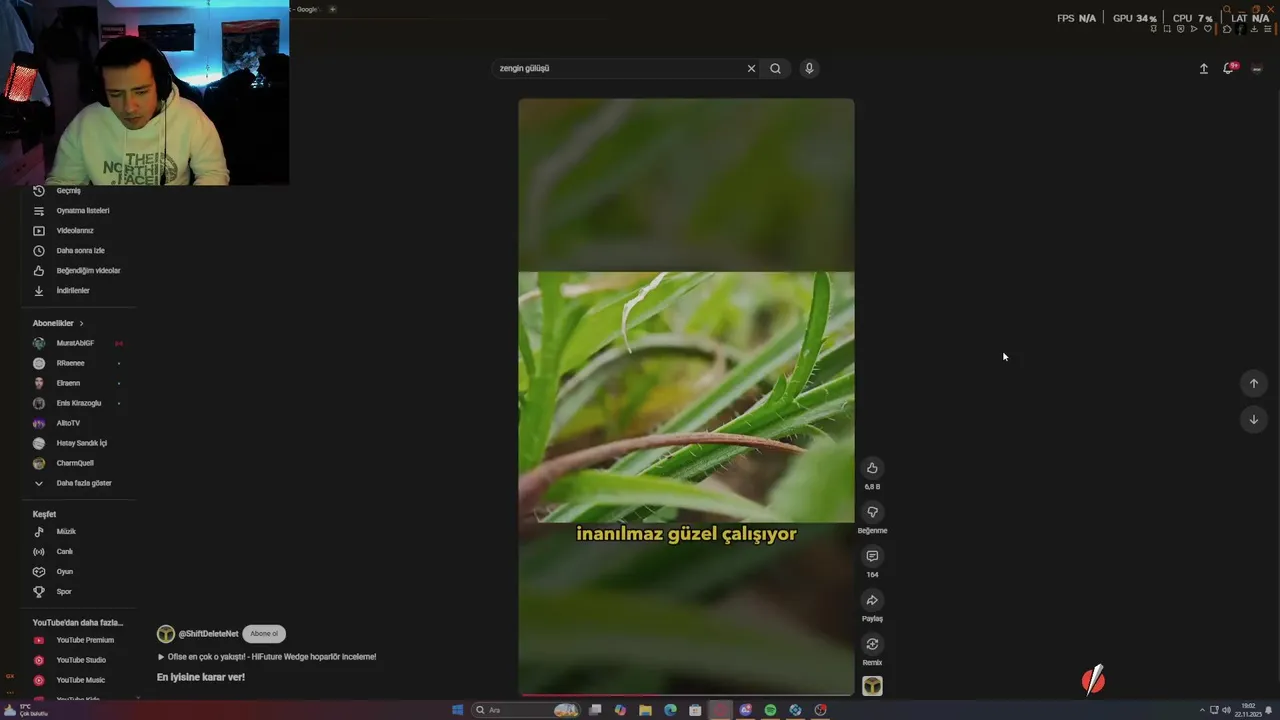Pause the Short by clicking the video

[x=686, y=396]
